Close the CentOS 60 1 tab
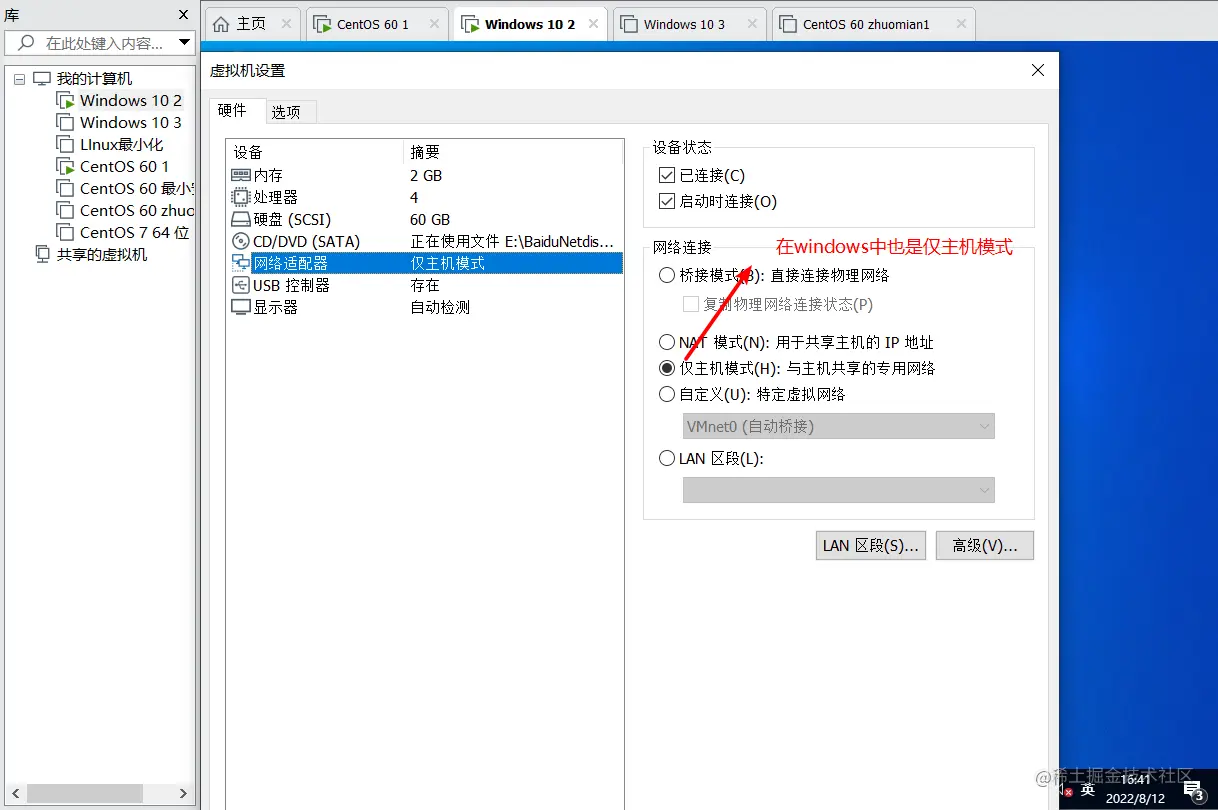 click(432, 24)
